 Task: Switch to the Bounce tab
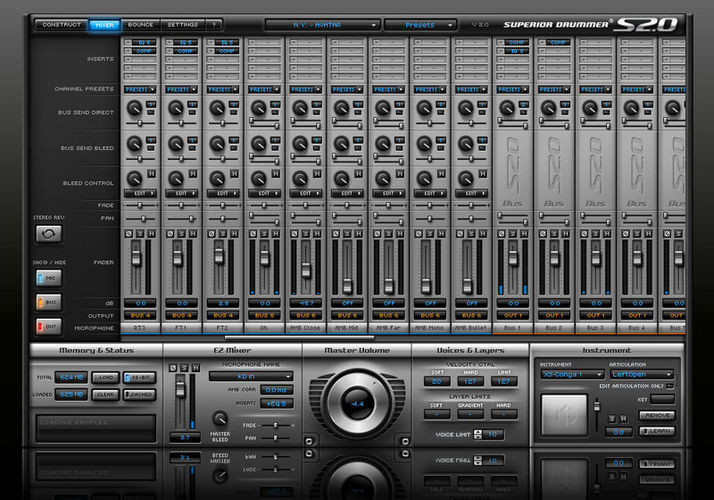click(141, 25)
